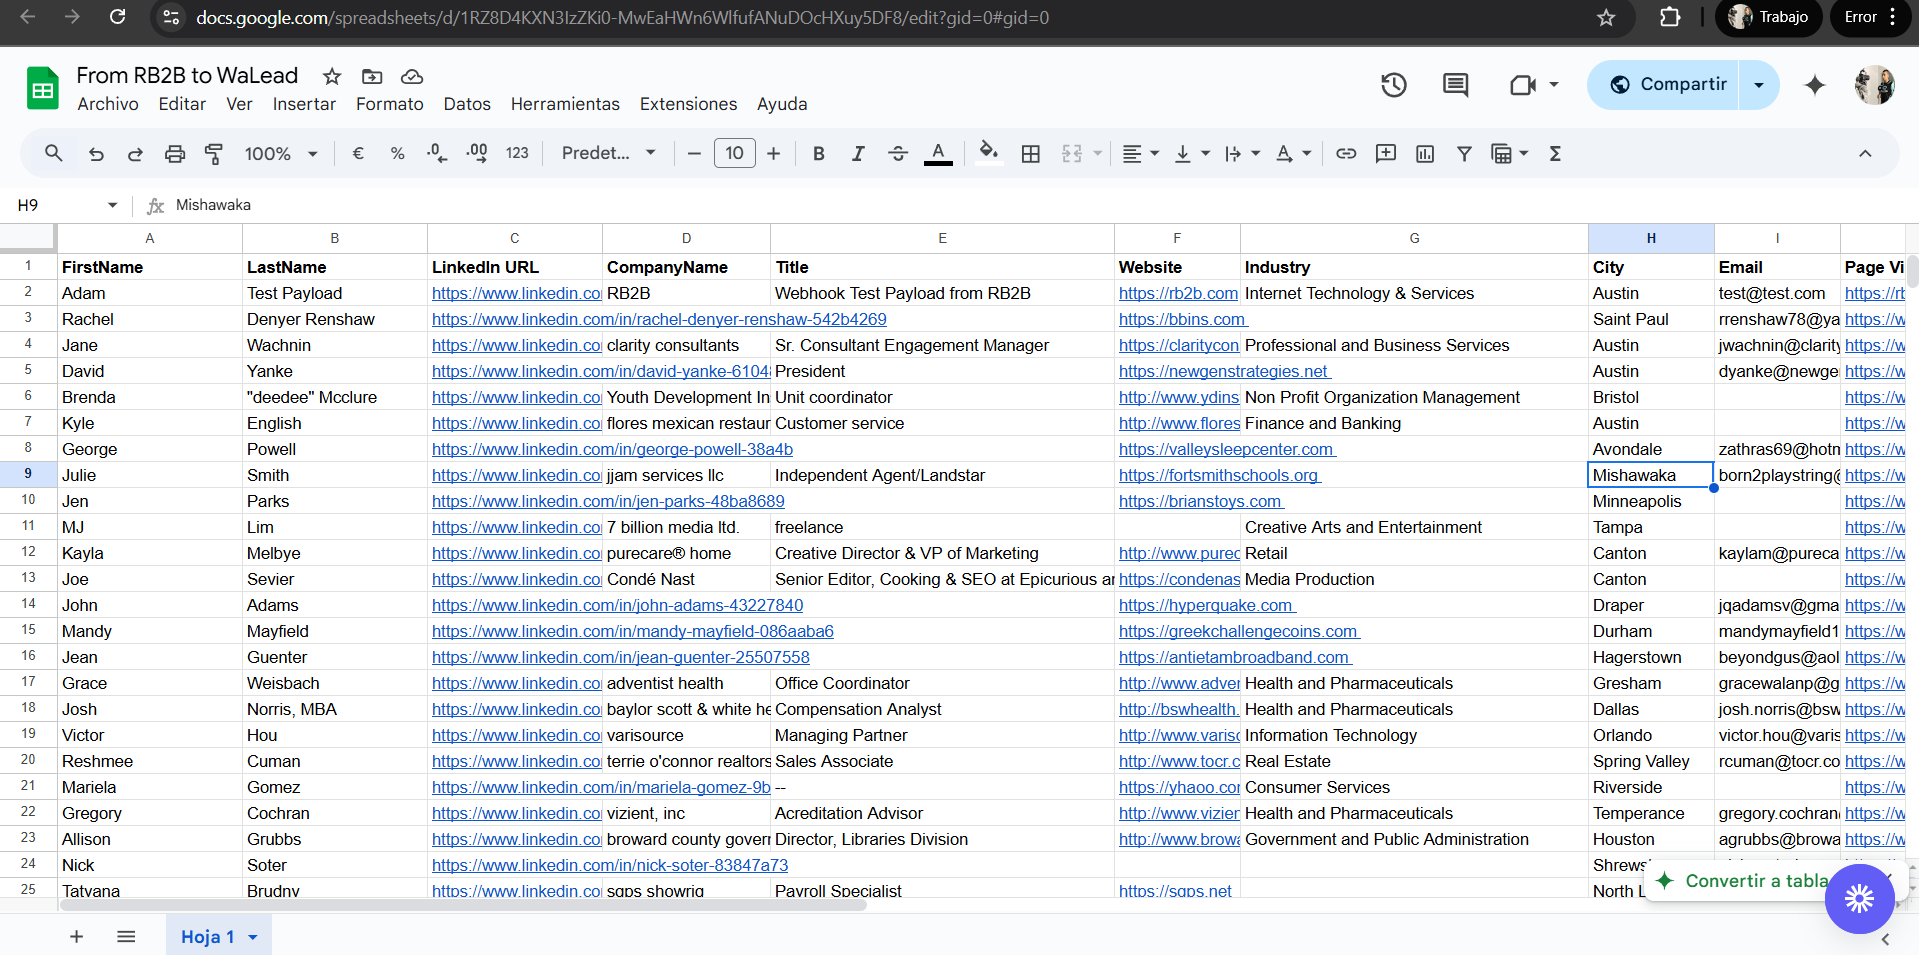Click the Compartir button
This screenshot has width=1919, height=955.
pyautogui.click(x=1665, y=85)
